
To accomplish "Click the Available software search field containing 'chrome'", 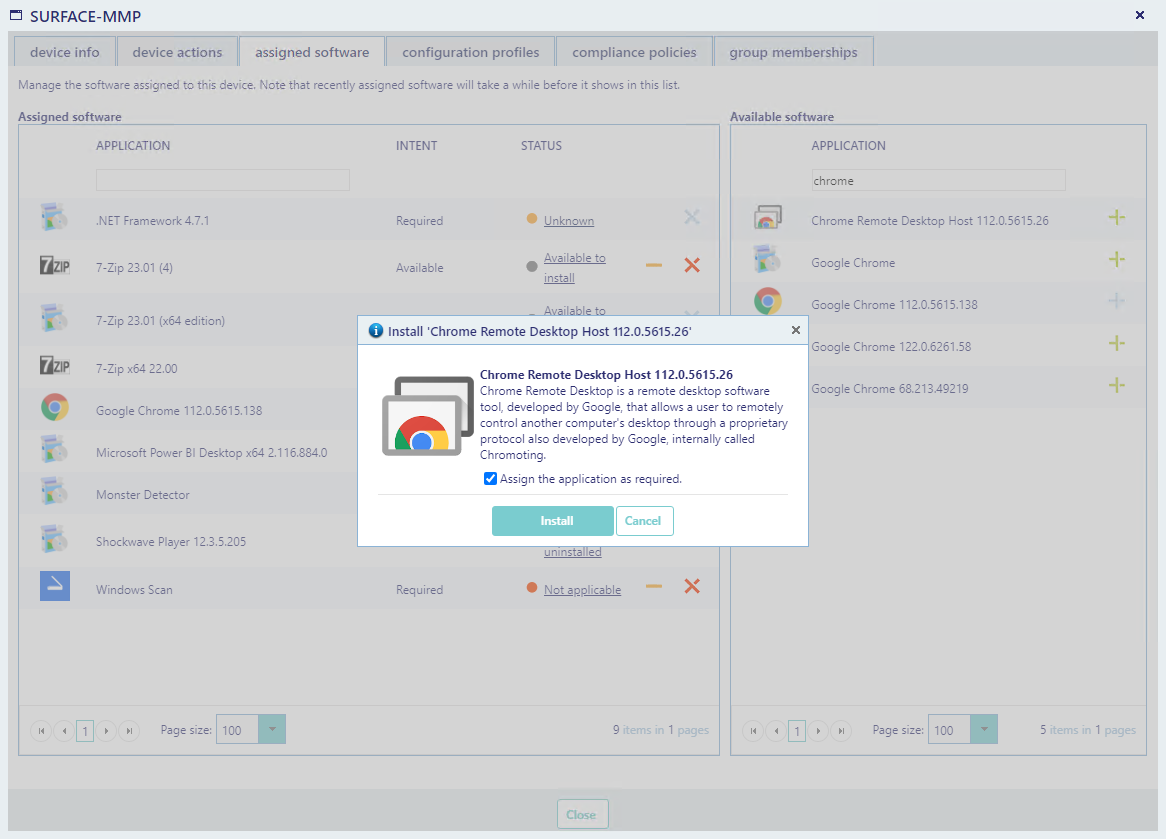I will 937,181.
